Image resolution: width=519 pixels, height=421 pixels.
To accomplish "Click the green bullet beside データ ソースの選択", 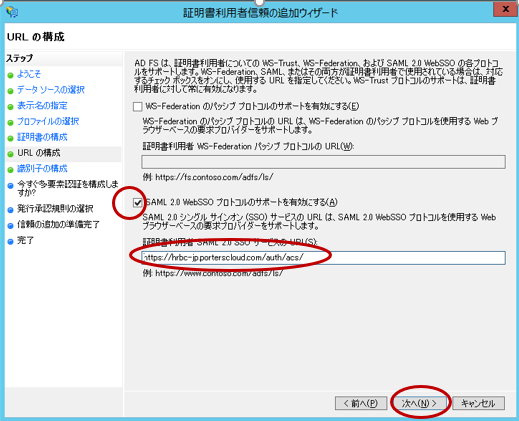I will click(10, 91).
